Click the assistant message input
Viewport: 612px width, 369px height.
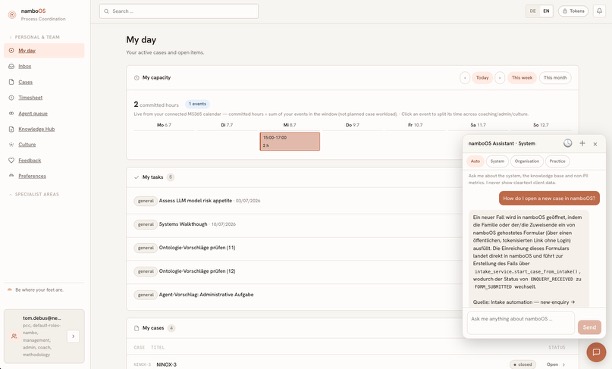(x=521, y=323)
